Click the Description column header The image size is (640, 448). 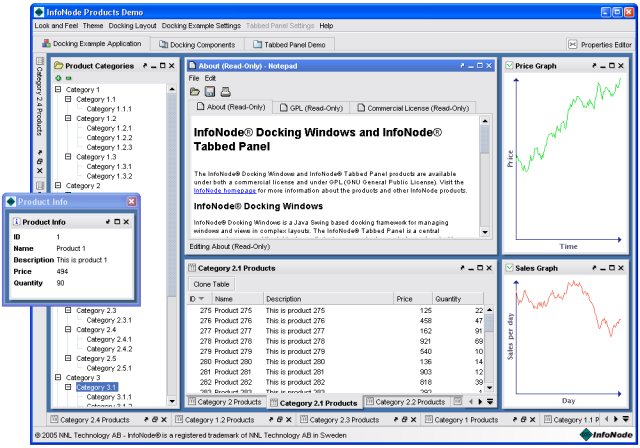click(328, 299)
